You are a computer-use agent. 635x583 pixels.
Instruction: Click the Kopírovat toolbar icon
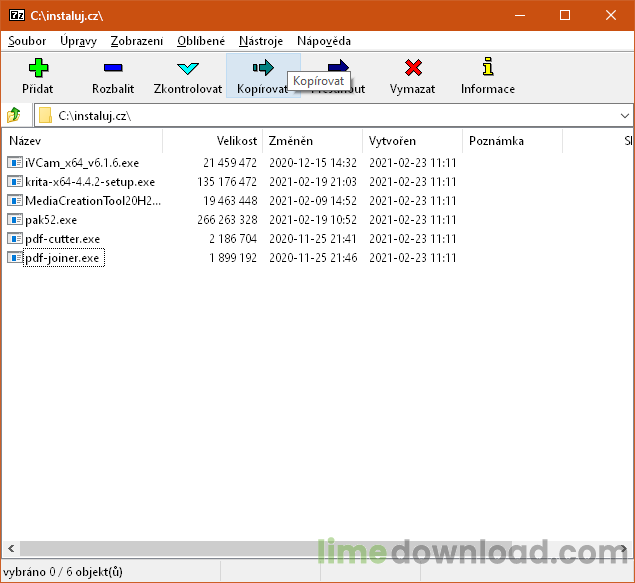[x=262, y=68]
